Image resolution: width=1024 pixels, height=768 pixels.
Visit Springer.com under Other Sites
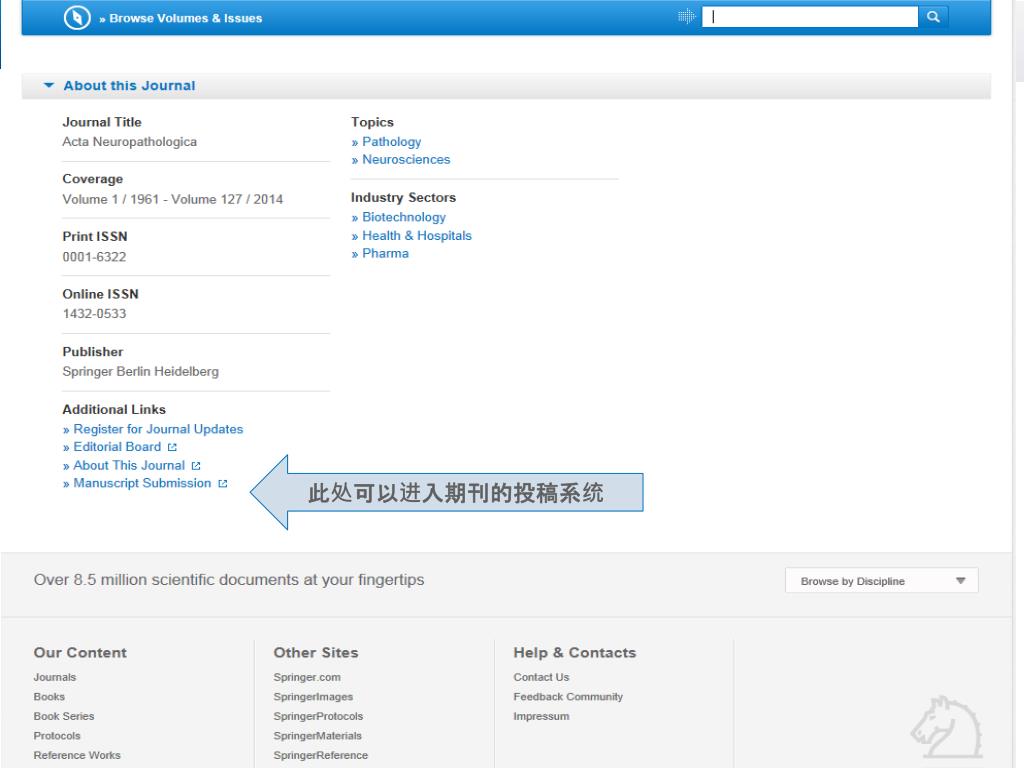307,677
